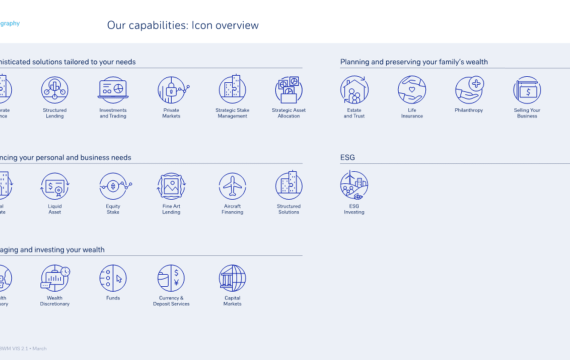Viewport: 570px width, 360px height.
Task: Click the 'ESG' section heading
Action: click(348, 157)
